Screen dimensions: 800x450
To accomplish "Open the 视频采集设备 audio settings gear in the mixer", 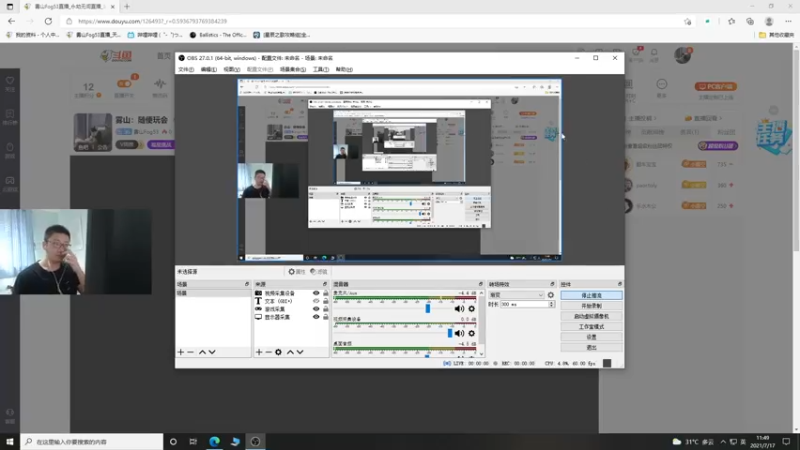I will click(x=471, y=333).
